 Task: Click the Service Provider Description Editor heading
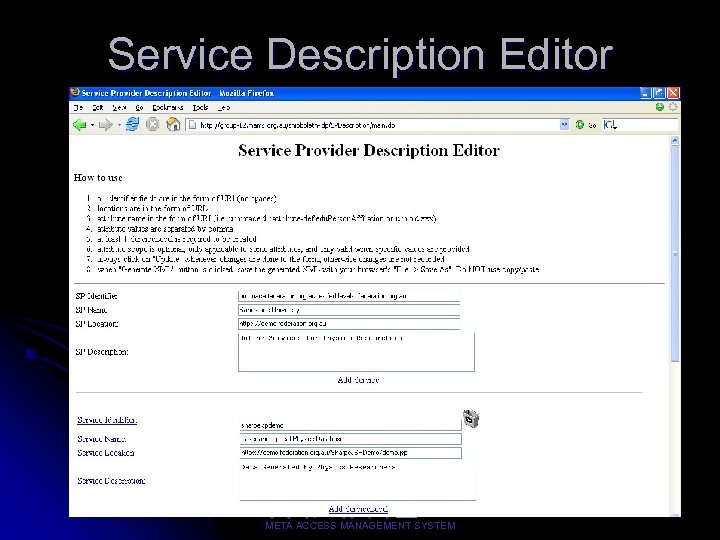(x=369, y=151)
